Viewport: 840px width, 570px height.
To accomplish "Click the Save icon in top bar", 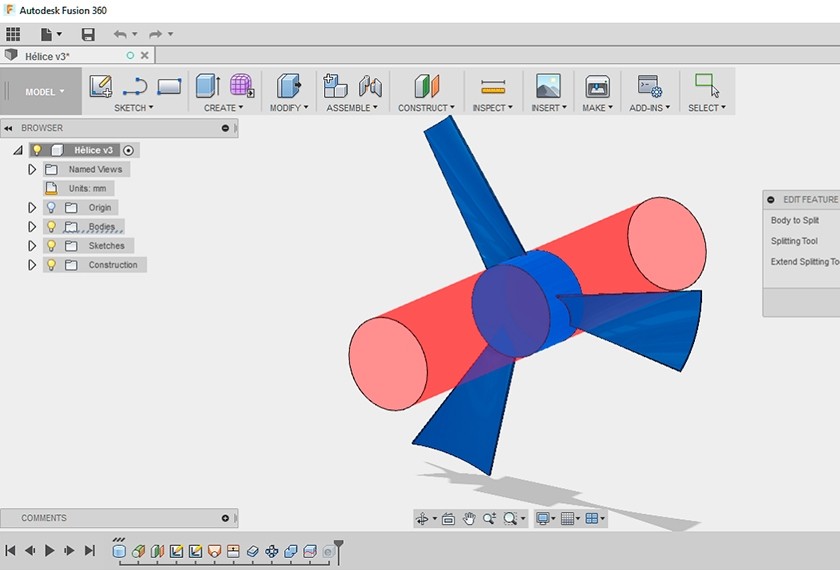I will point(88,34).
